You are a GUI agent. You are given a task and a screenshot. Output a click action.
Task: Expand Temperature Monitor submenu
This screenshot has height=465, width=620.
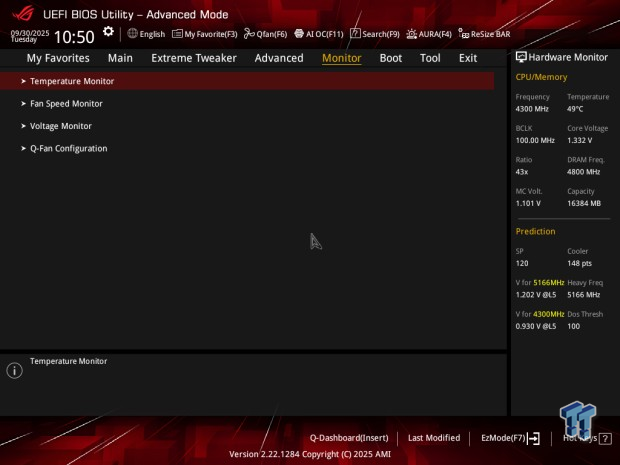click(72, 81)
